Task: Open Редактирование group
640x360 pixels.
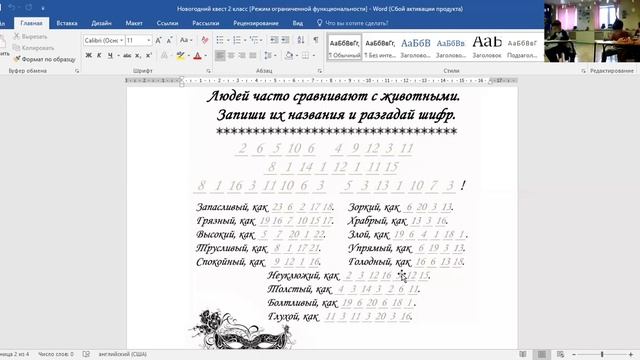Action: (x=613, y=71)
